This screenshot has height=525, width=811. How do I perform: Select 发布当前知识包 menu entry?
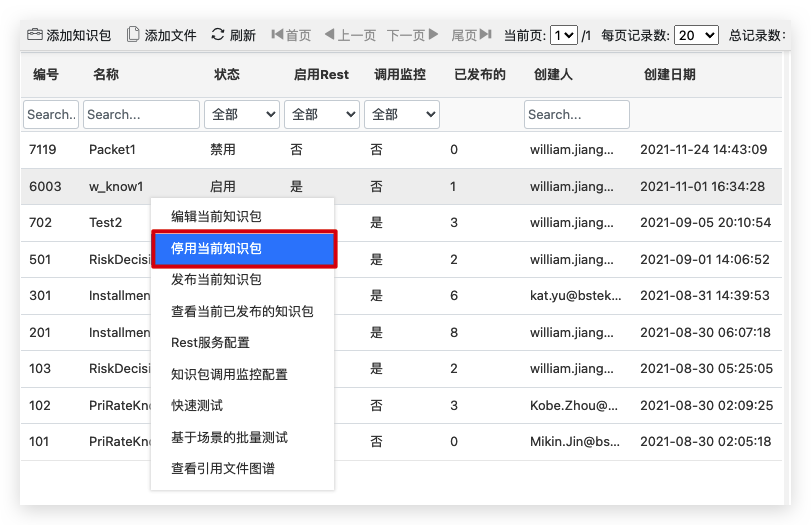click(216, 280)
